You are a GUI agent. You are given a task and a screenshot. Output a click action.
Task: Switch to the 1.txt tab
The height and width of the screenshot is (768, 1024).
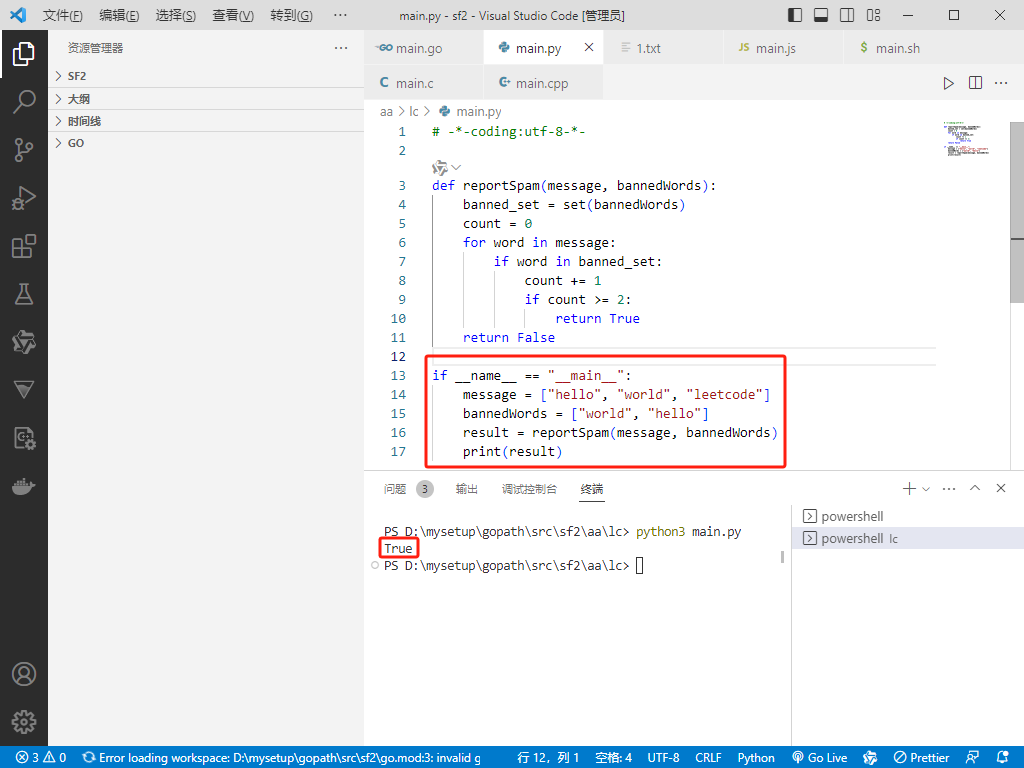click(664, 48)
